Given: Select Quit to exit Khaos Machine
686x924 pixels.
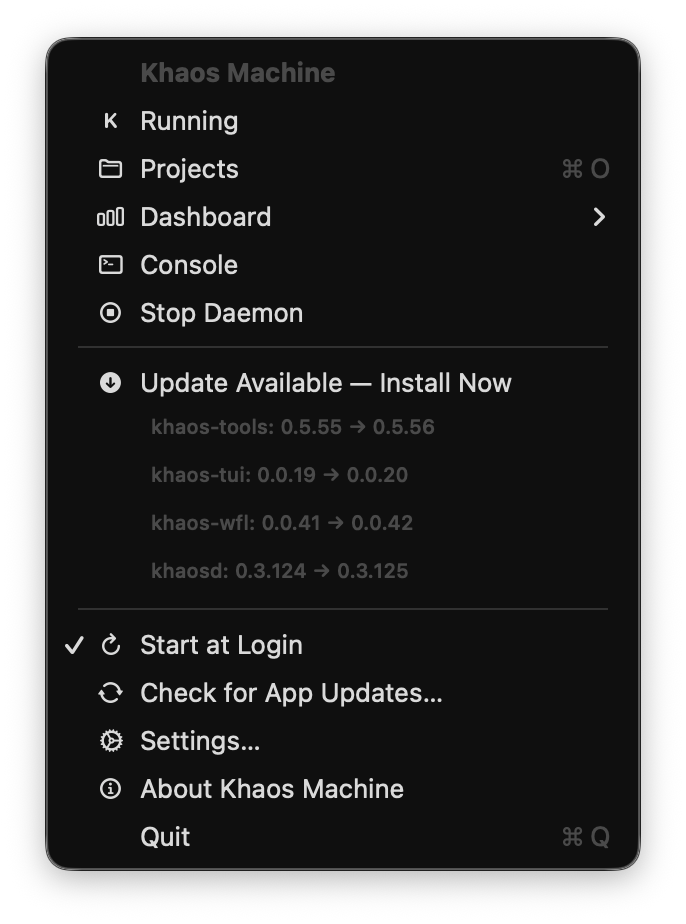Looking at the screenshot, I should point(165,837).
